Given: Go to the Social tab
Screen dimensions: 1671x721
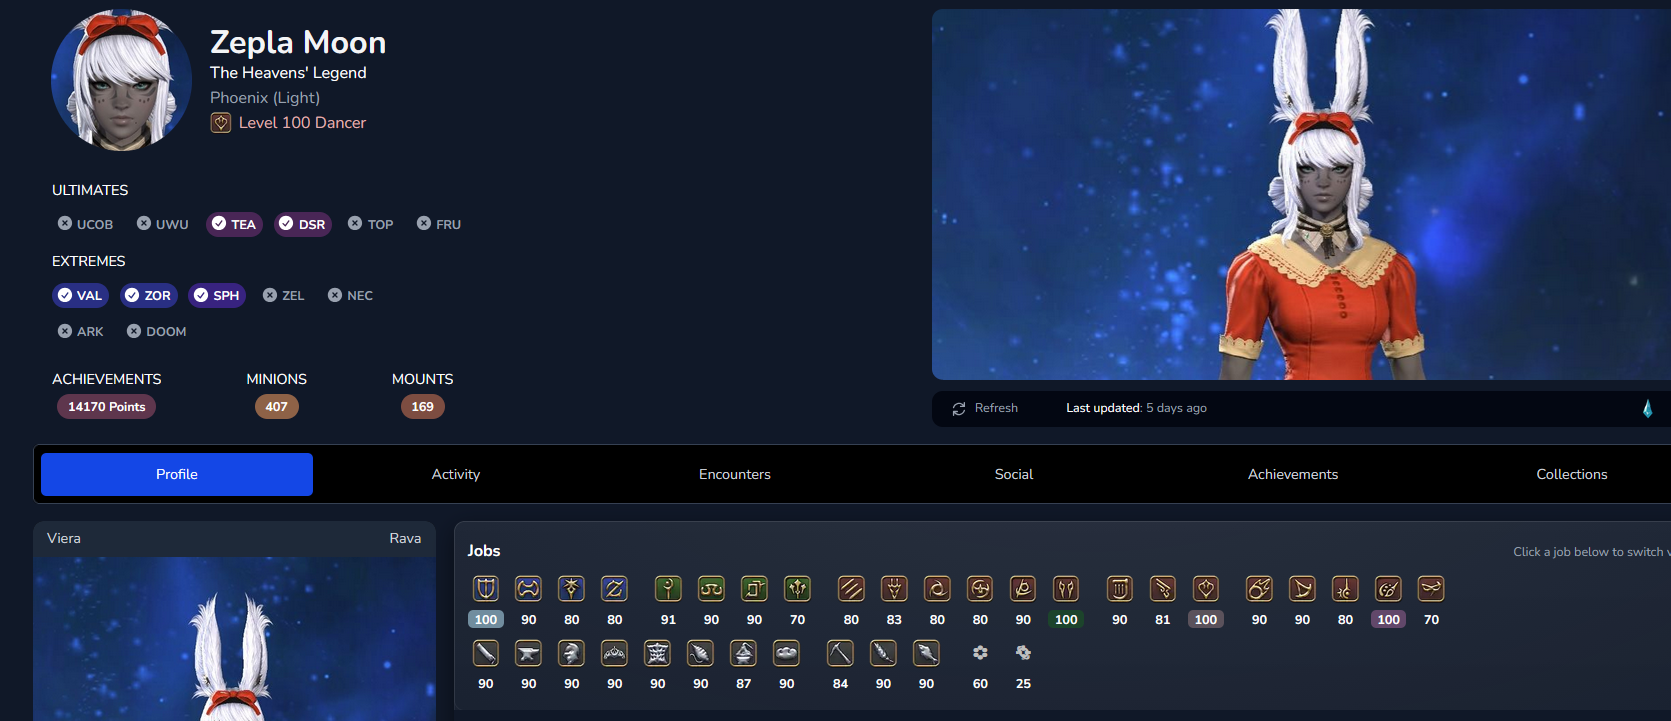Looking at the screenshot, I should click(x=1014, y=474).
